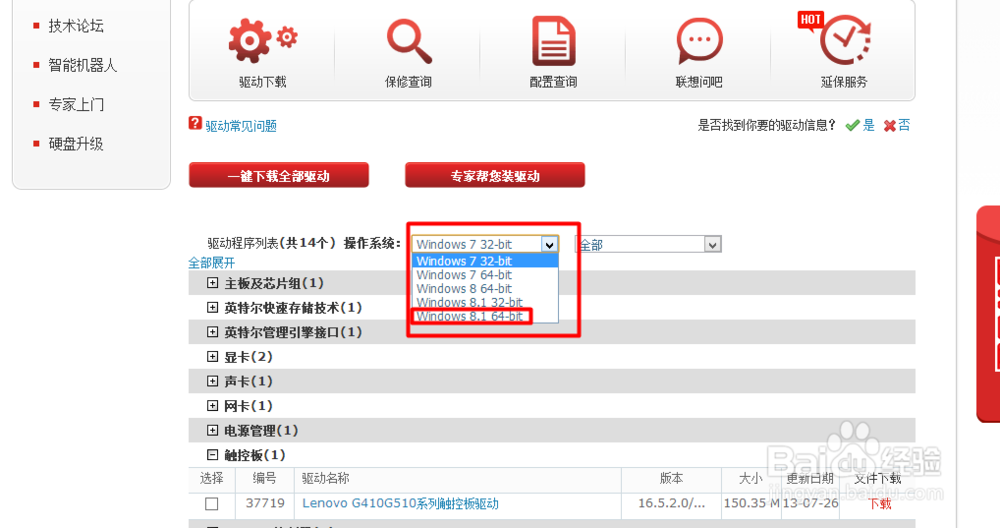Screen dimensions: 1000x528
Task: Expand 主板及芯片组(1) category
Action: click(212, 282)
